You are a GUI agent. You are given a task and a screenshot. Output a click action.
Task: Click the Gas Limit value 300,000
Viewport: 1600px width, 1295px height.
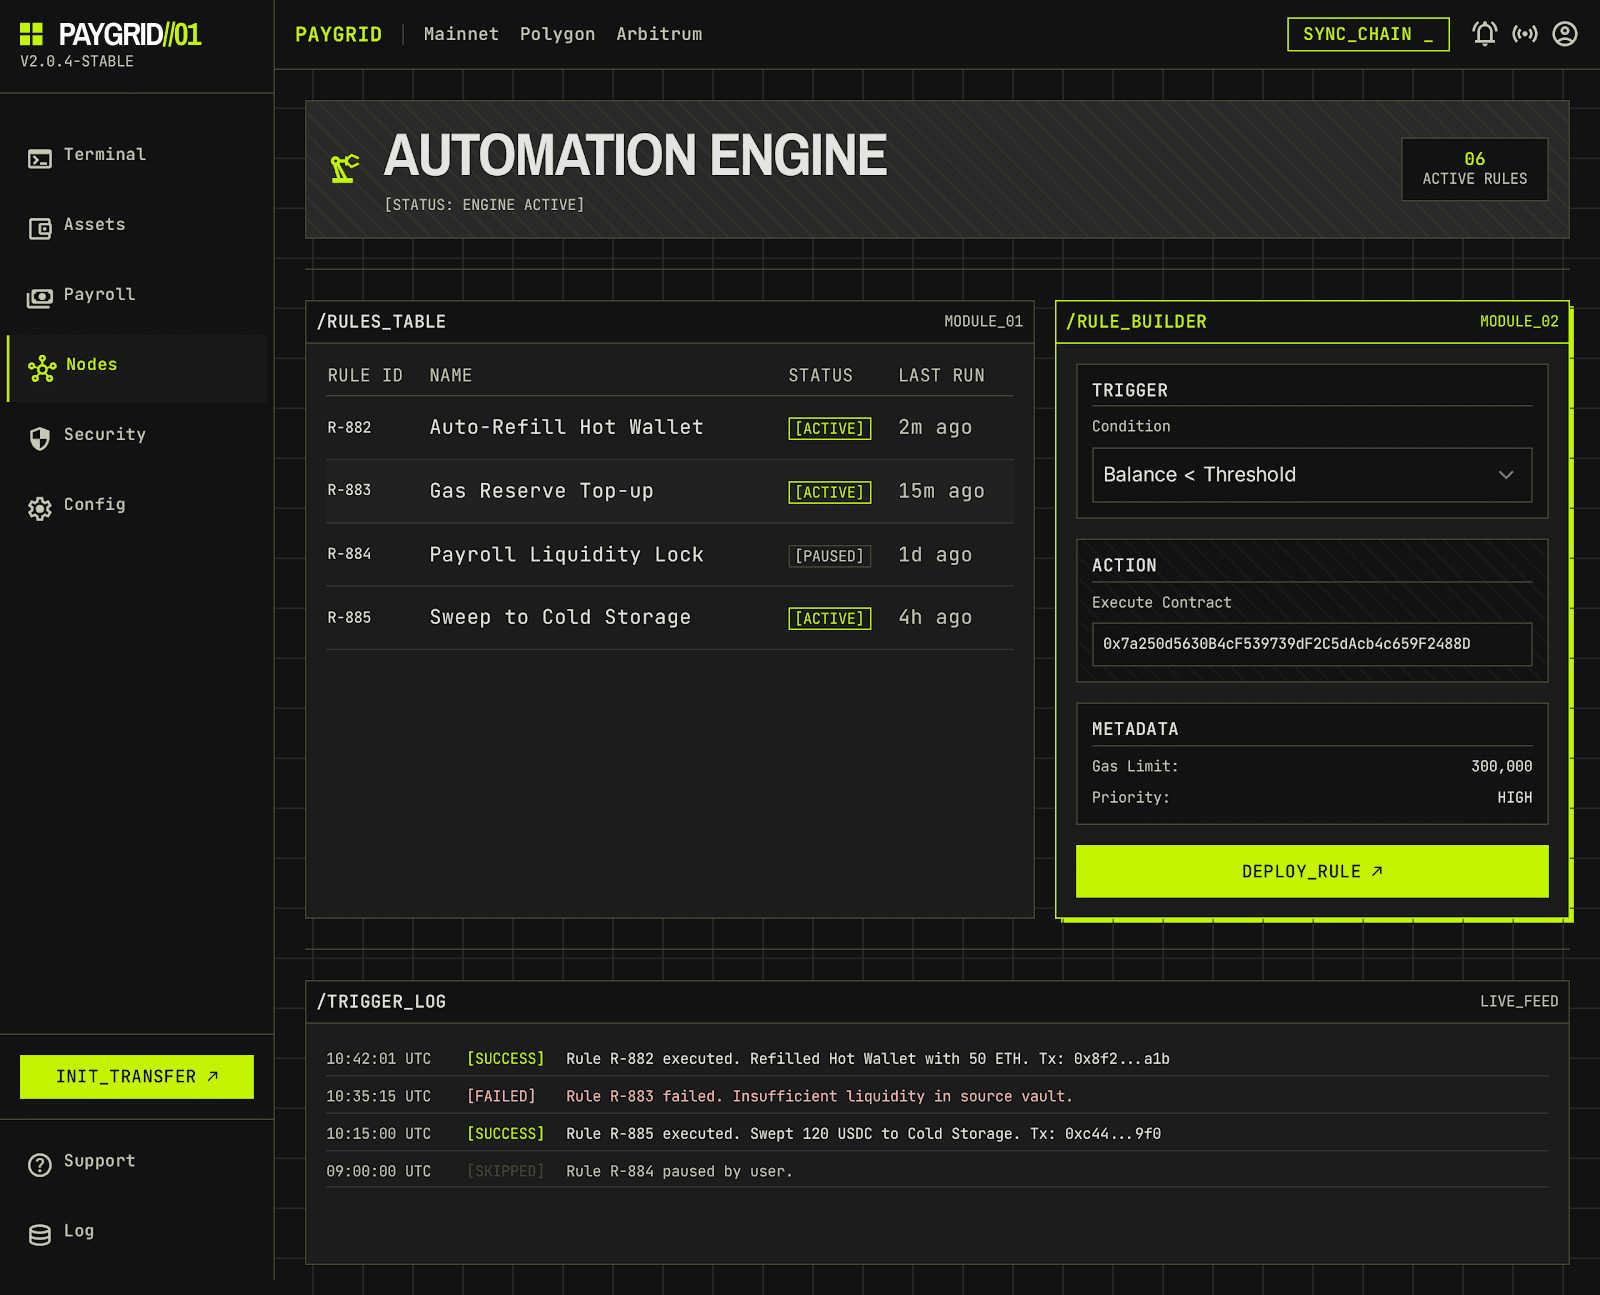coord(1501,766)
